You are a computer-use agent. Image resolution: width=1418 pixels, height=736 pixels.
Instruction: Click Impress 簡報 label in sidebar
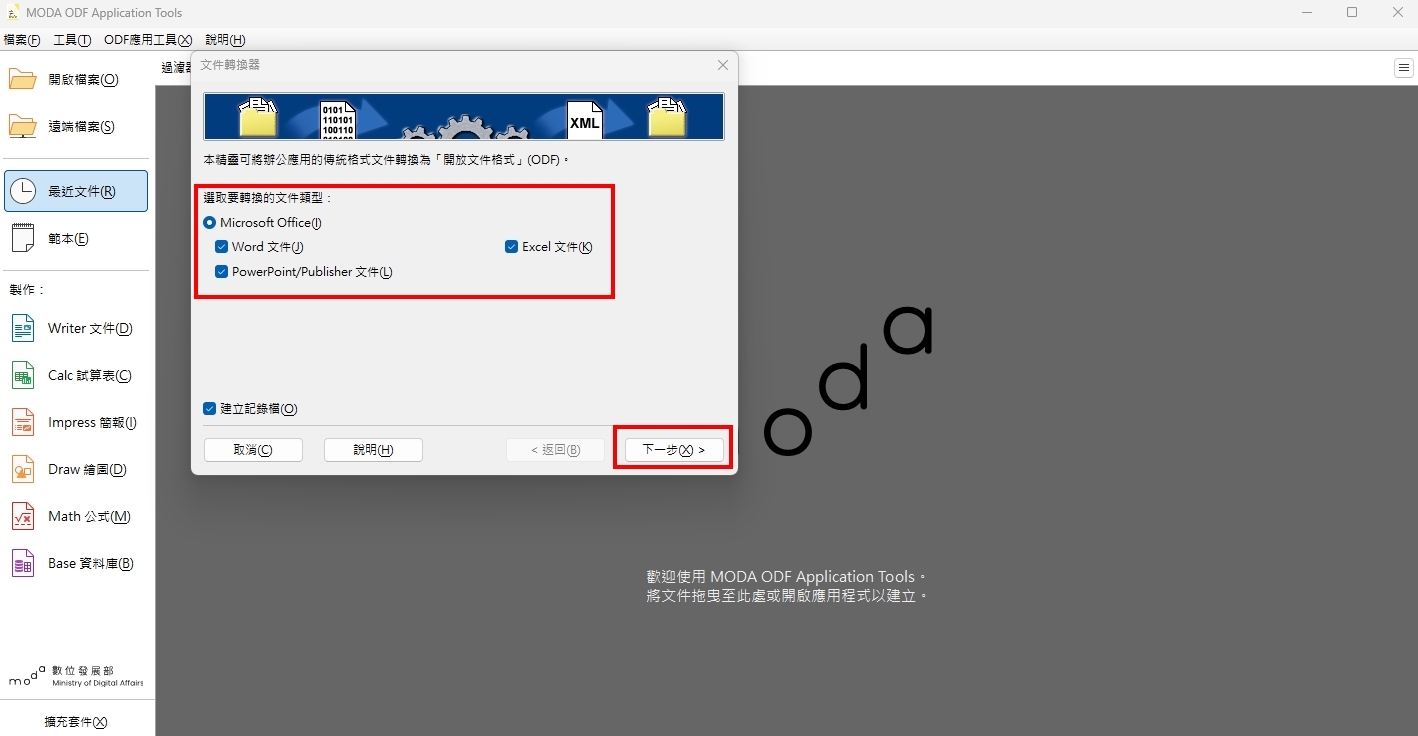point(92,423)
